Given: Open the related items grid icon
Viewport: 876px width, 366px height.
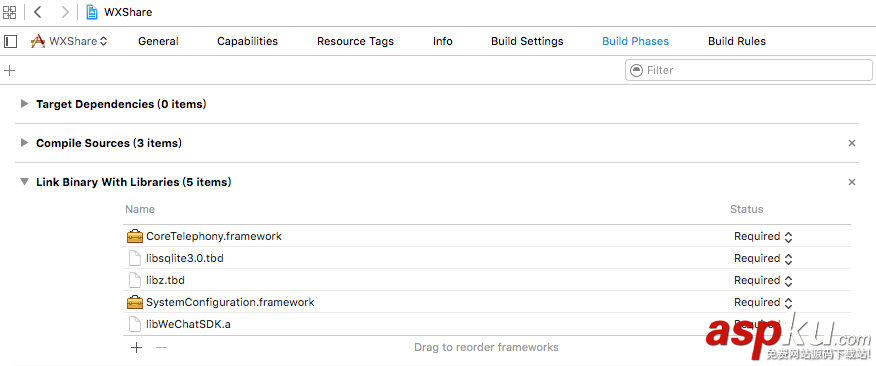Looking at the screenshot, I should click(9, 12).
